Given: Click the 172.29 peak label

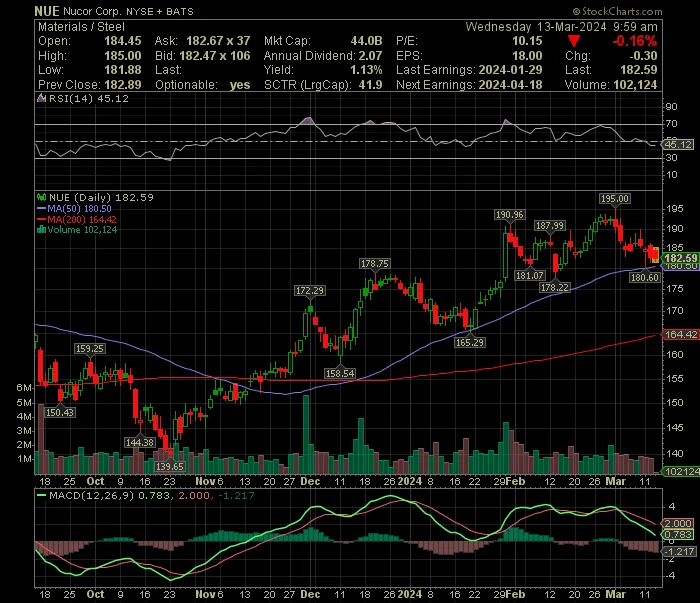Looking at the screenshot, I should [x=310, y=291].
